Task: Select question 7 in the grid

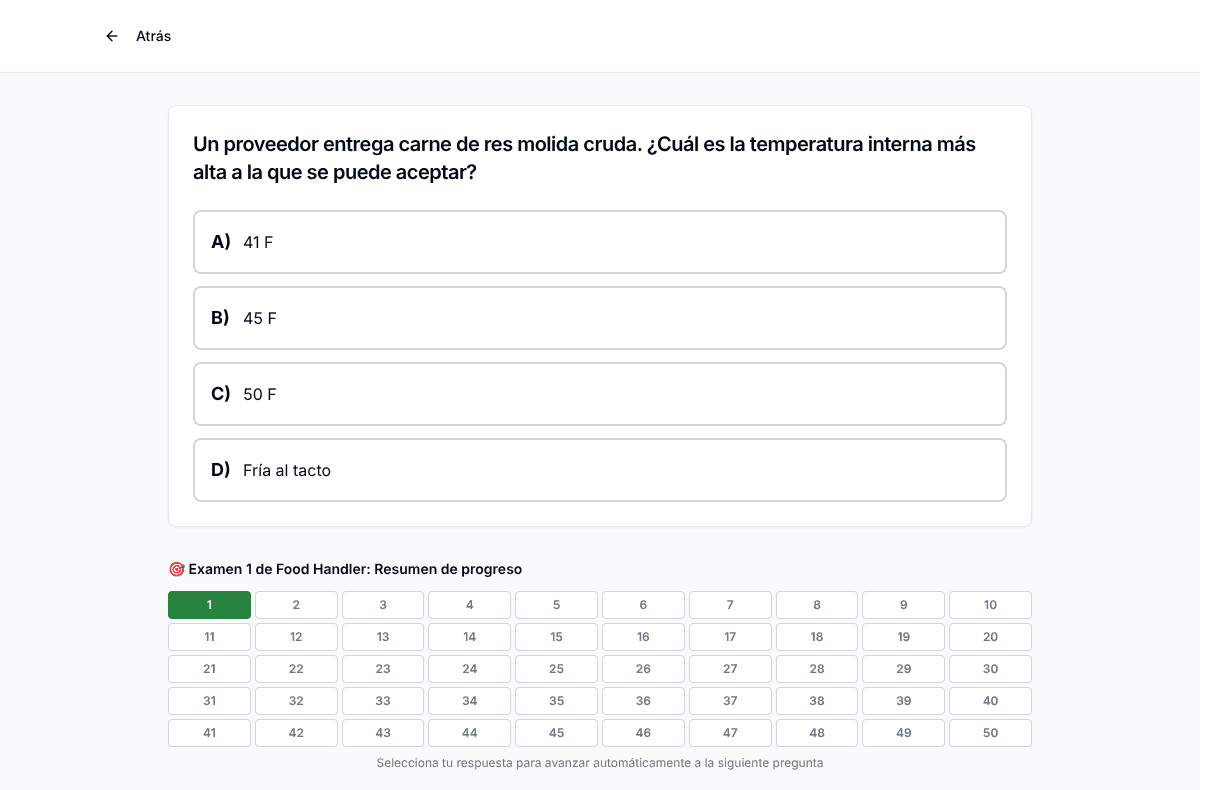Action: pyautogui.click(x=730, y=605)
